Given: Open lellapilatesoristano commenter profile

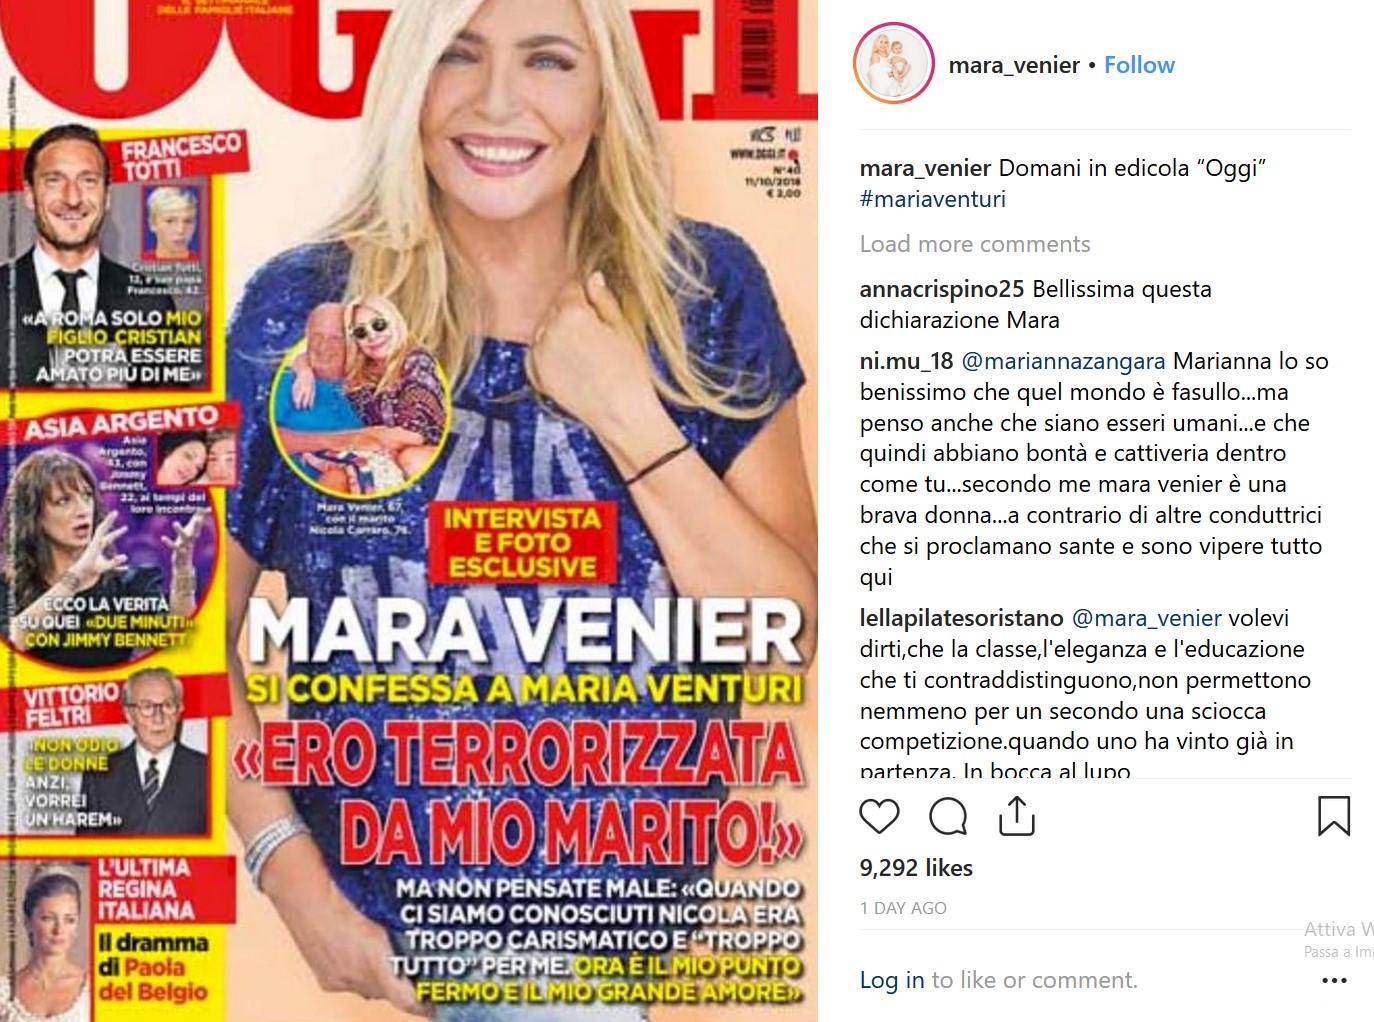Looking at the screenshot, I should 962,618.
